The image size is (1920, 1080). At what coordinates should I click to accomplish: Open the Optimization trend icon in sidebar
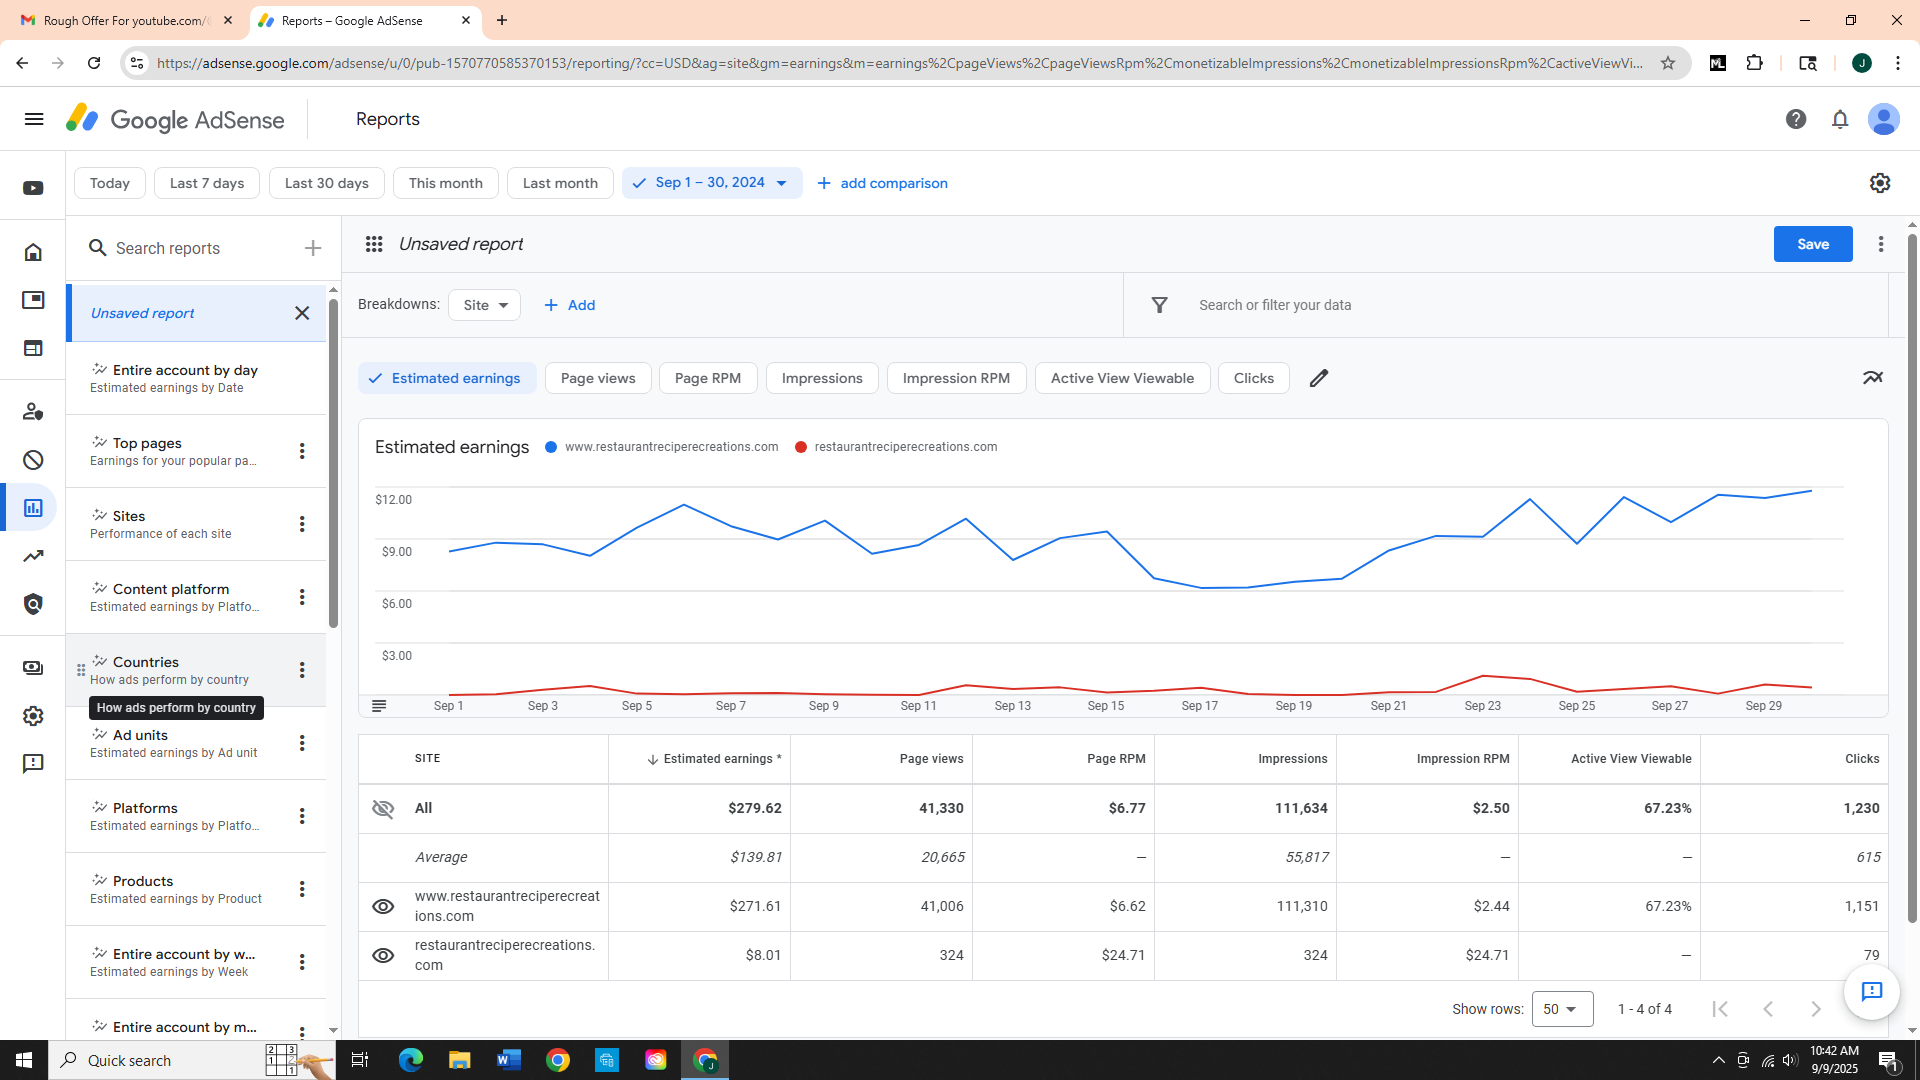(x=33, y=556)
